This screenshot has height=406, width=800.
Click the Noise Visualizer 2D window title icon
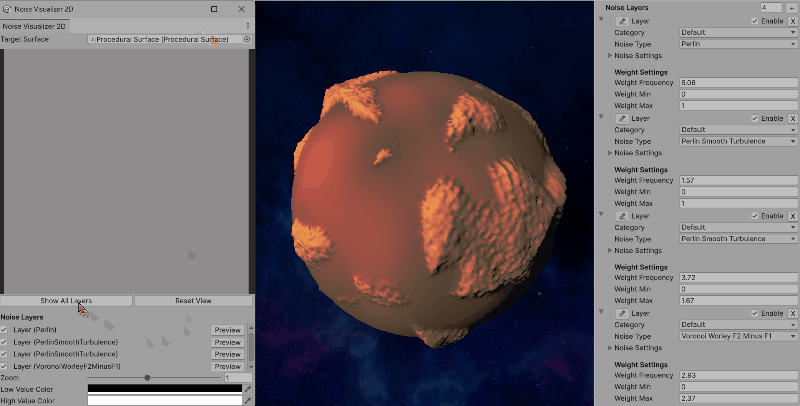pos(7,9)
